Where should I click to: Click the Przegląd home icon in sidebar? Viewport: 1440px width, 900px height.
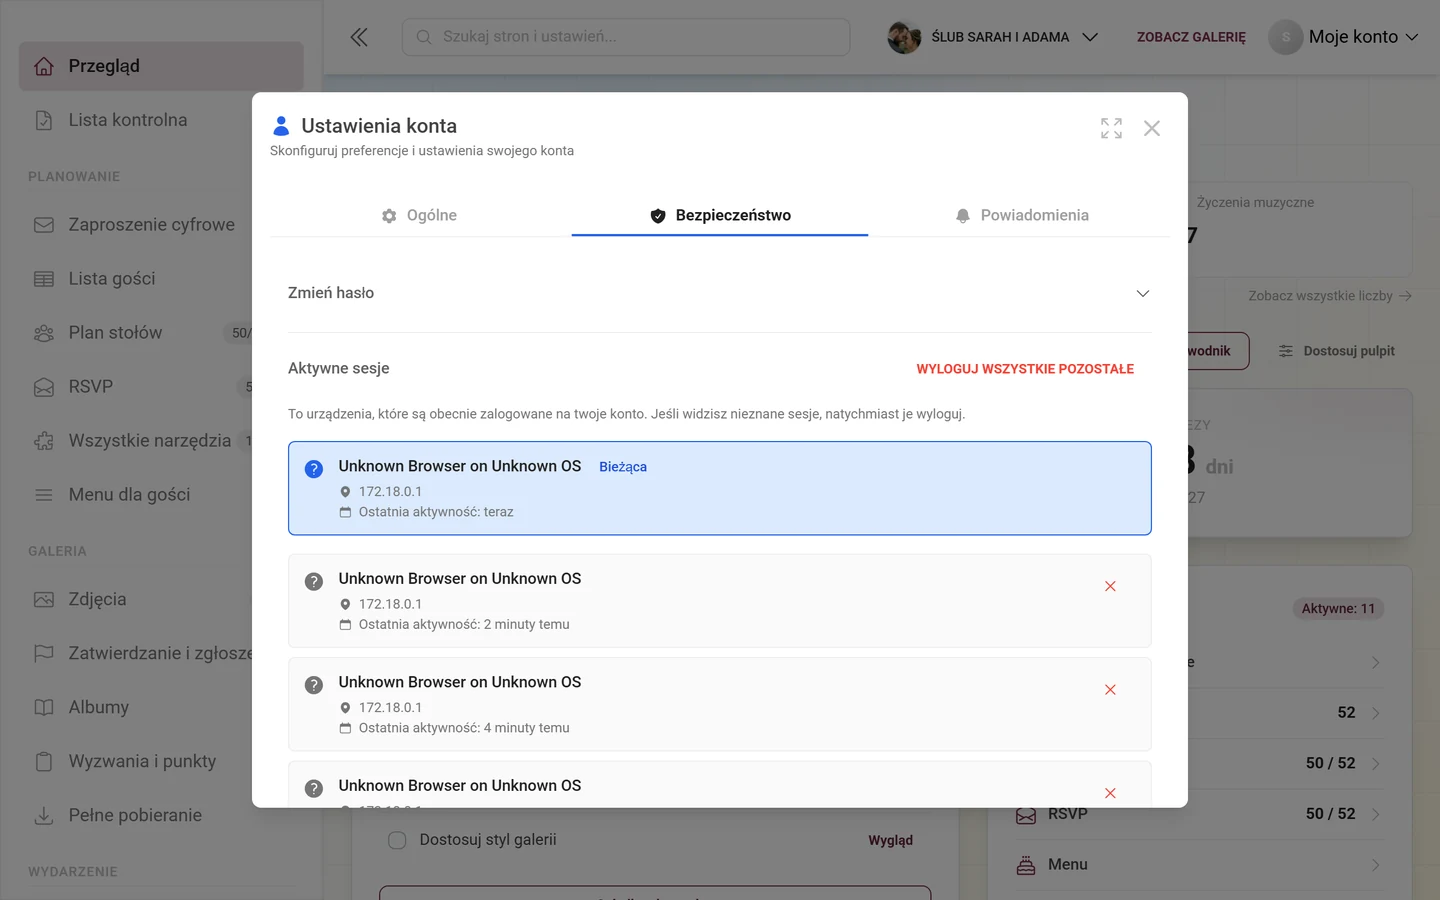point(44,66)
